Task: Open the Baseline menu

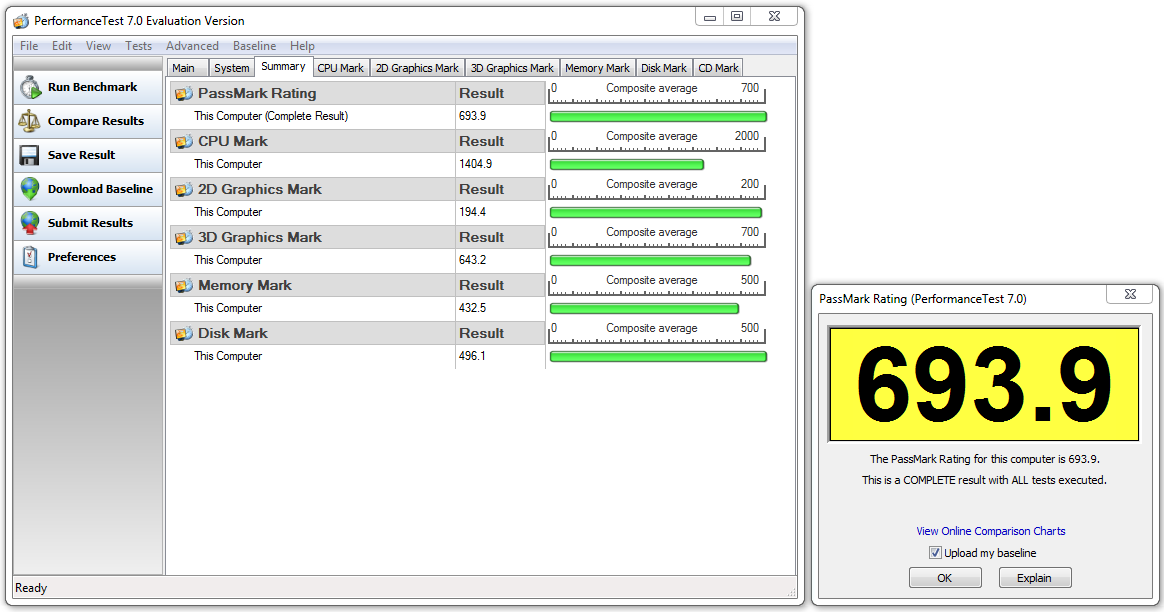Action: click(x=255, y=46)
